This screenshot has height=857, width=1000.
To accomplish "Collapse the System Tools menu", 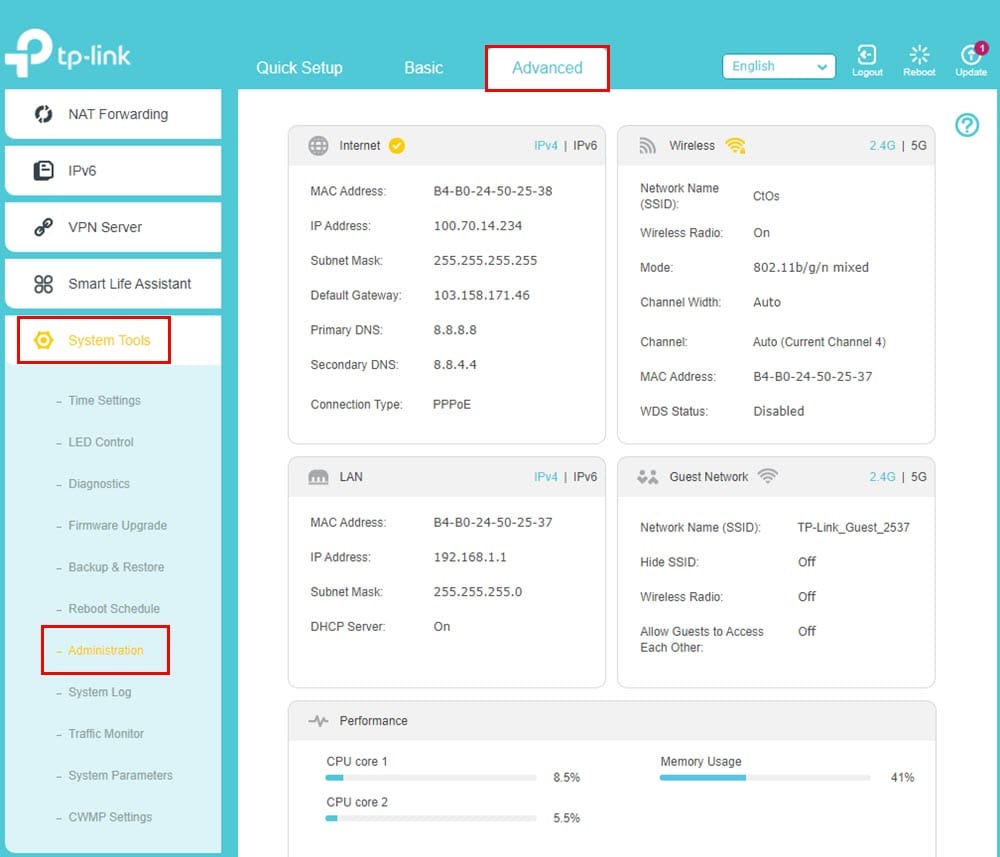I will click(x=113, y=340).
